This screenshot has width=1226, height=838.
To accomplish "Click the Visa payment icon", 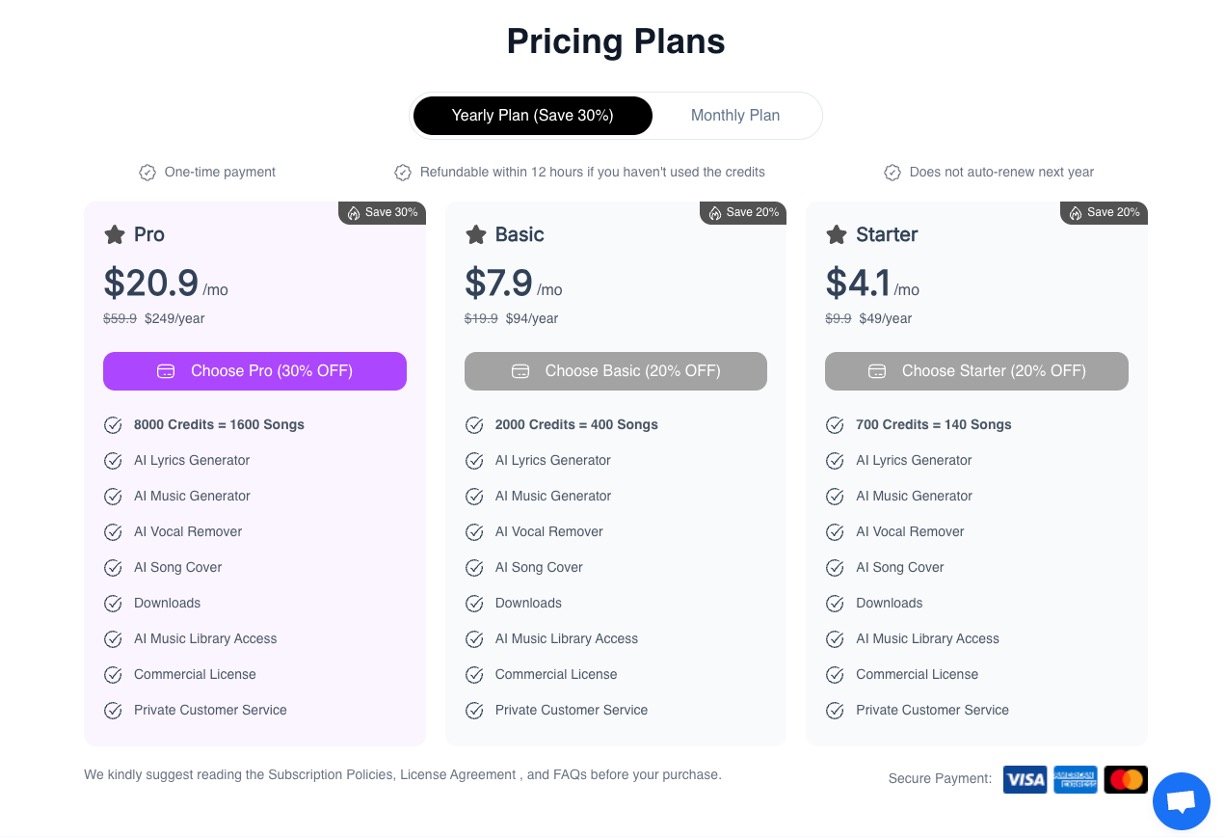I will [1025, 780].
